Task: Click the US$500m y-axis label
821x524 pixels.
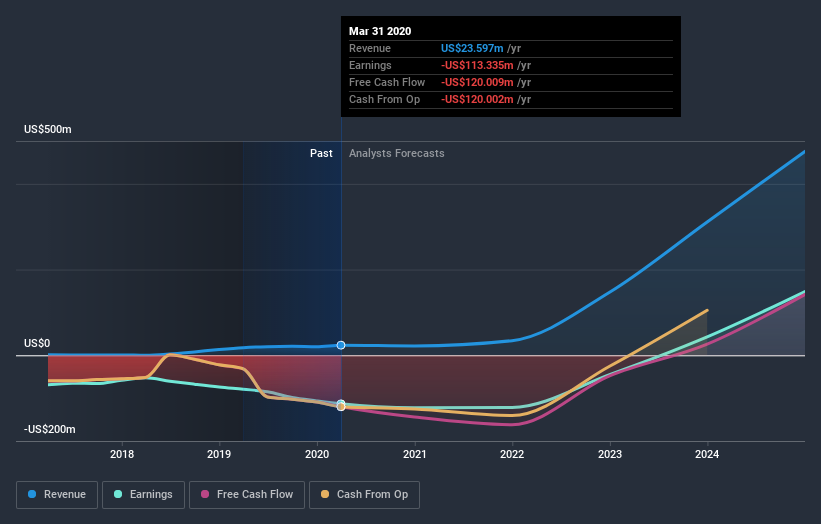Action: [x=48, y=129]
